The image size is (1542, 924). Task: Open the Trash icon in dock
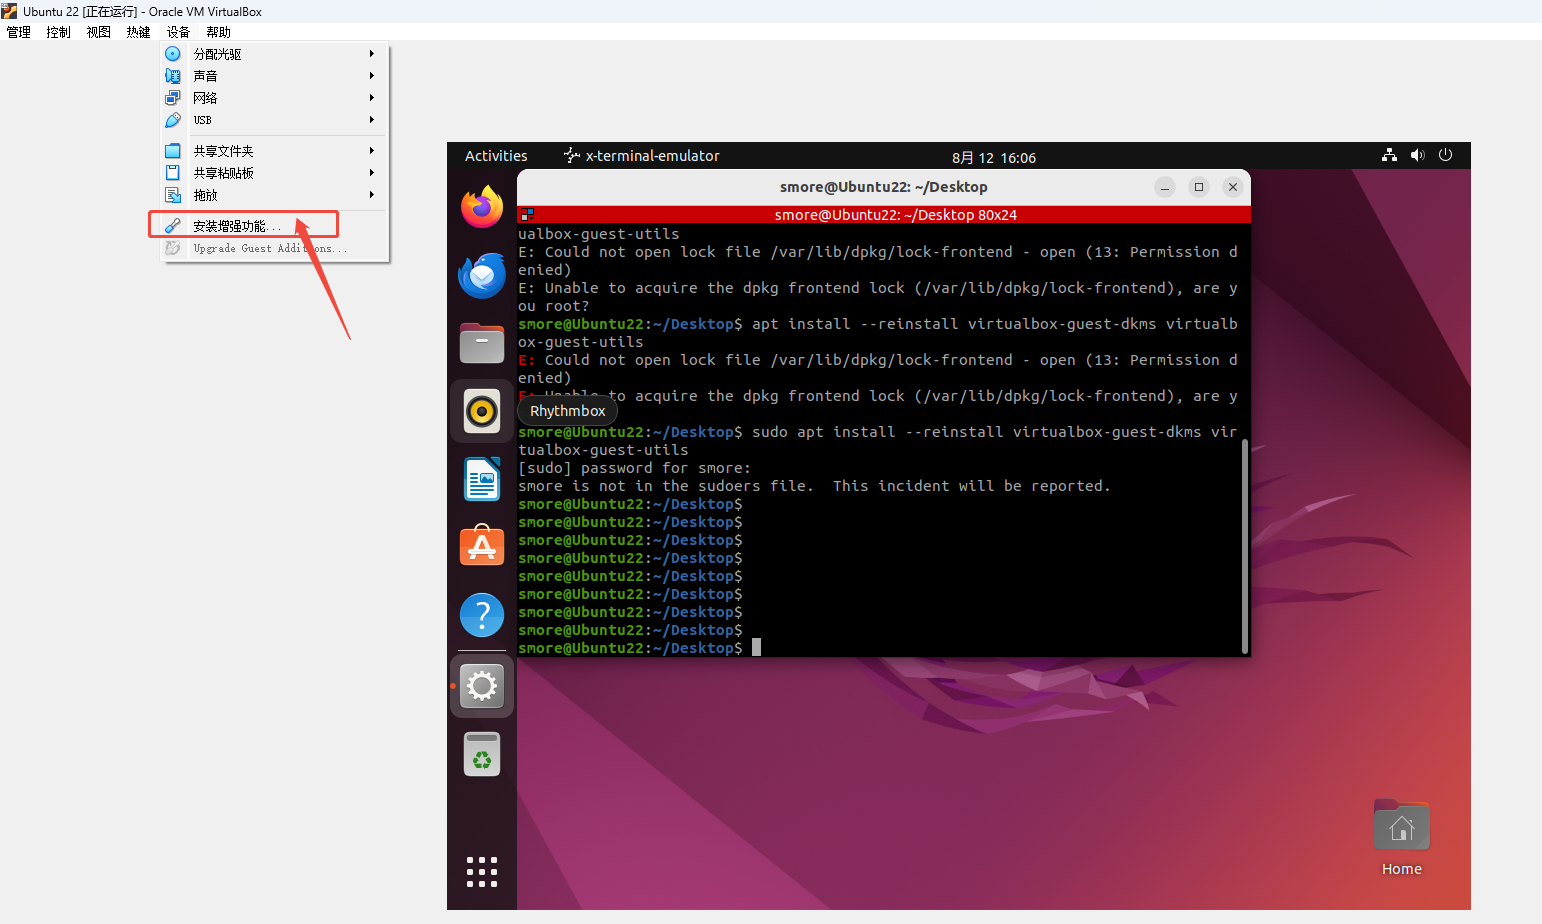482,755
